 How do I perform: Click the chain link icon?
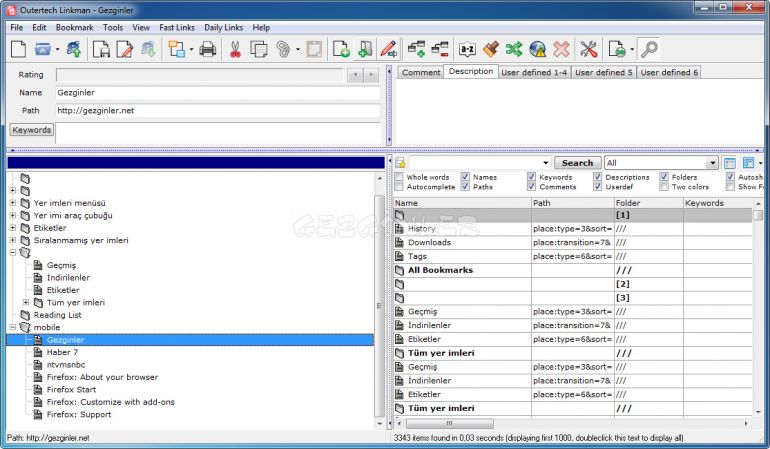coord(283,49)
